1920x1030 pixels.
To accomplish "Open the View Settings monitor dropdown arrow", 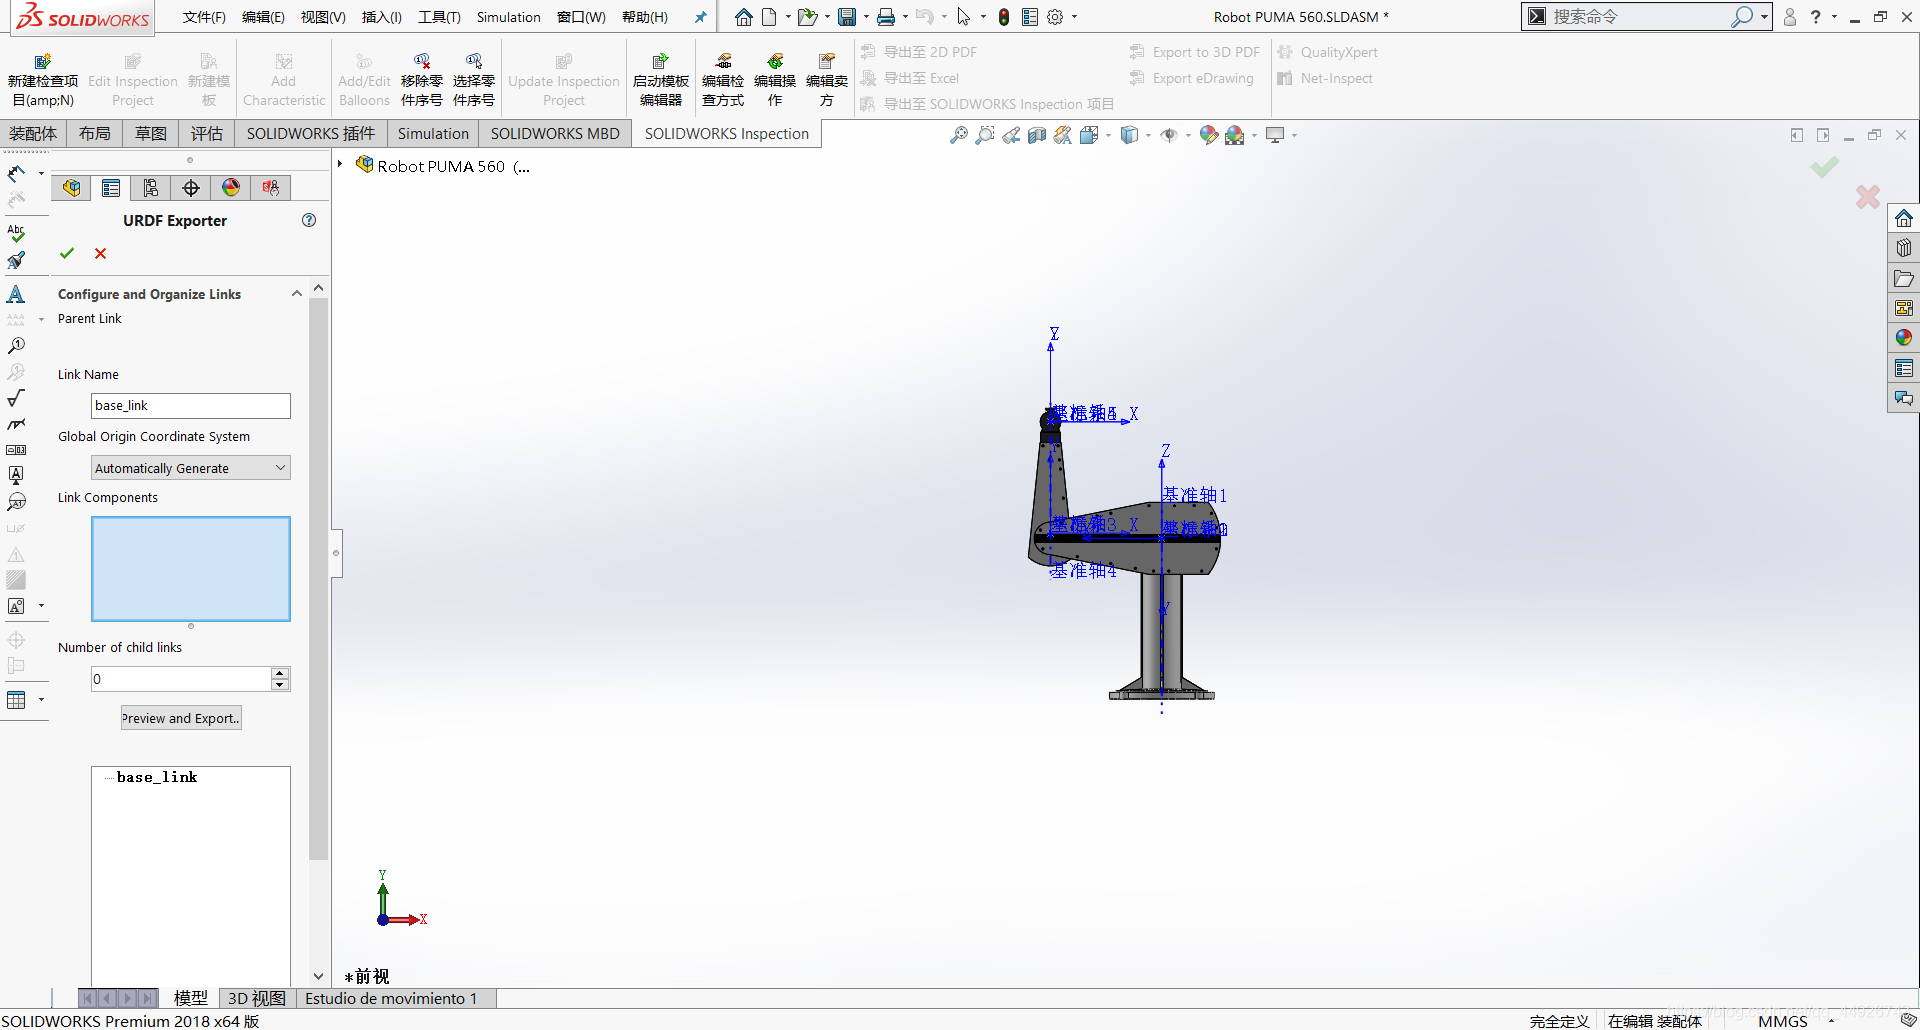I will [1294, 135].
